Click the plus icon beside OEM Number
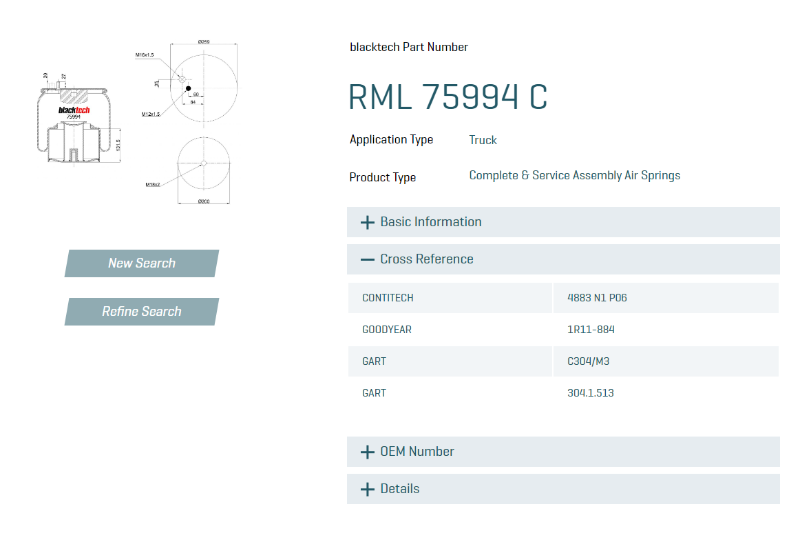Image resolution: width=800 pixels, height=540 pixels. pyautogui.click(x=367, y=452)
